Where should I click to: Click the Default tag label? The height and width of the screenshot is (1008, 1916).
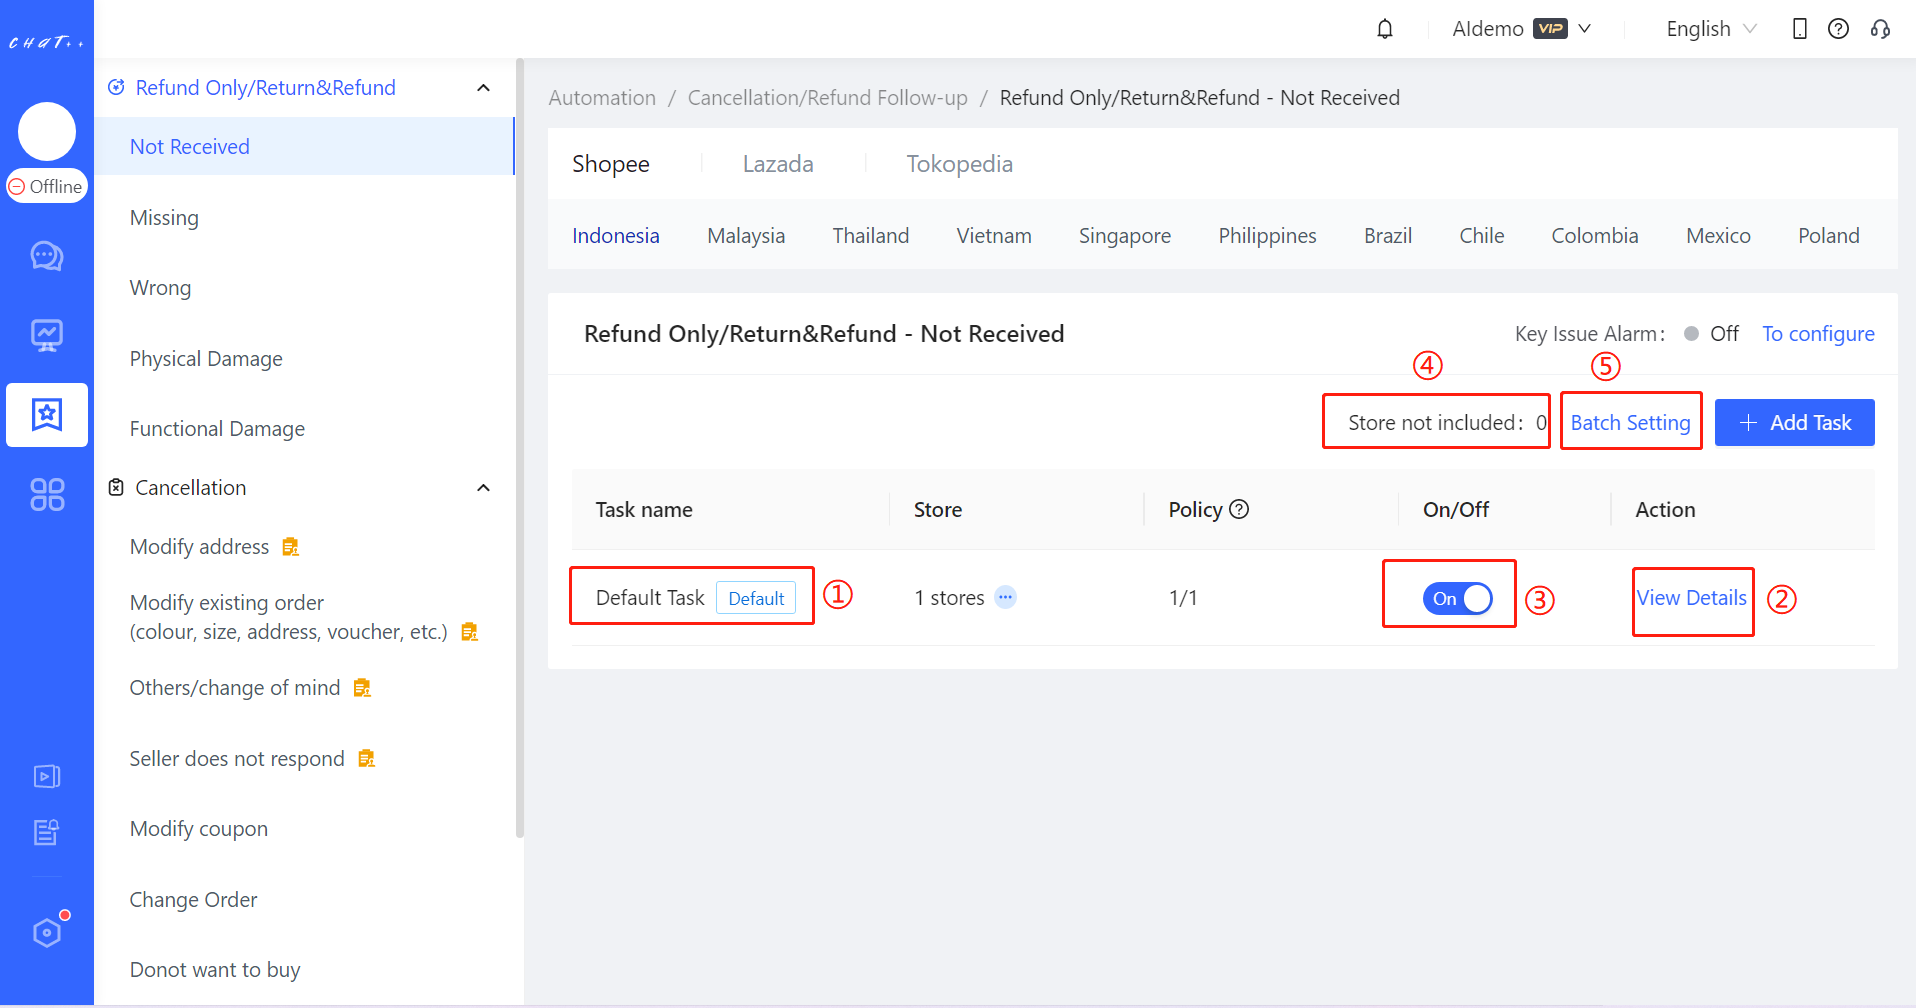[x=756, y=598]
